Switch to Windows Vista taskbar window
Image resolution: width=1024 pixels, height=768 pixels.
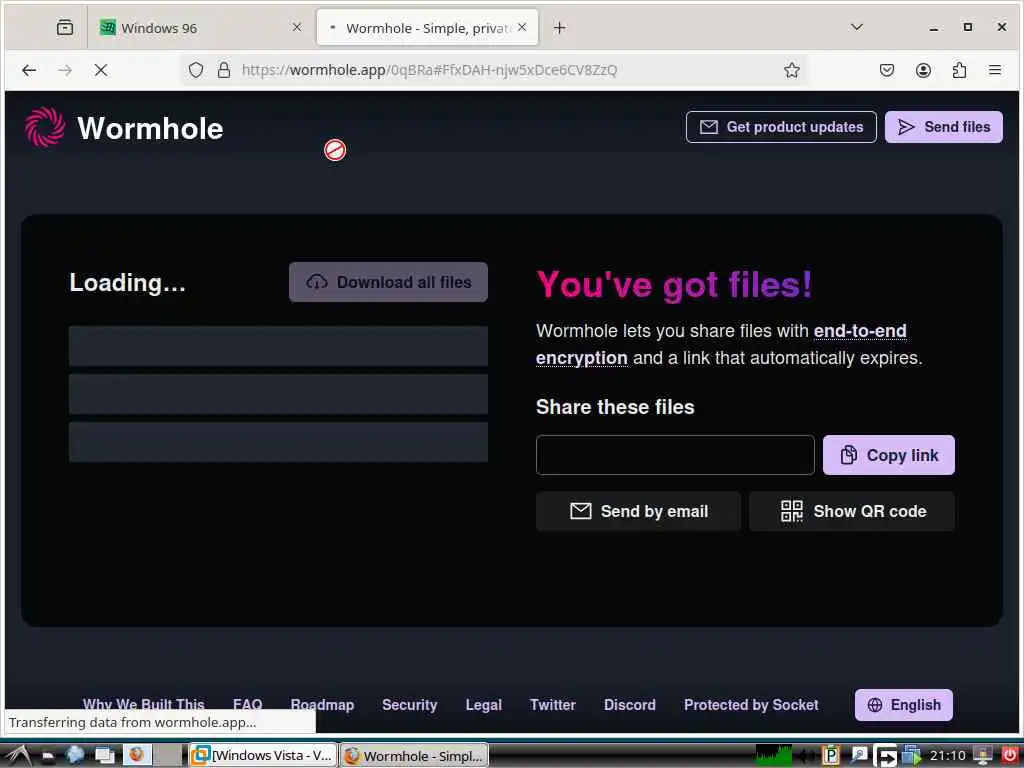[263, 756]
